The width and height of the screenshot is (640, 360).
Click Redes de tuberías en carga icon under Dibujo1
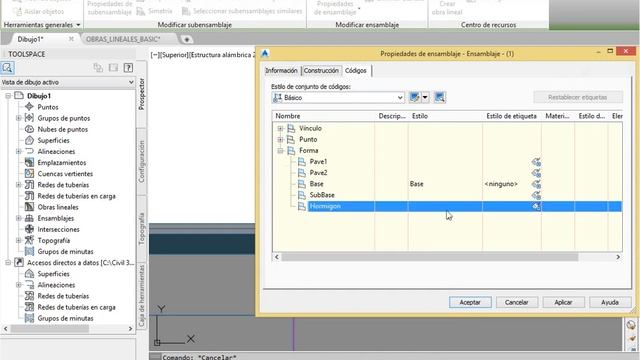point(29,196)
